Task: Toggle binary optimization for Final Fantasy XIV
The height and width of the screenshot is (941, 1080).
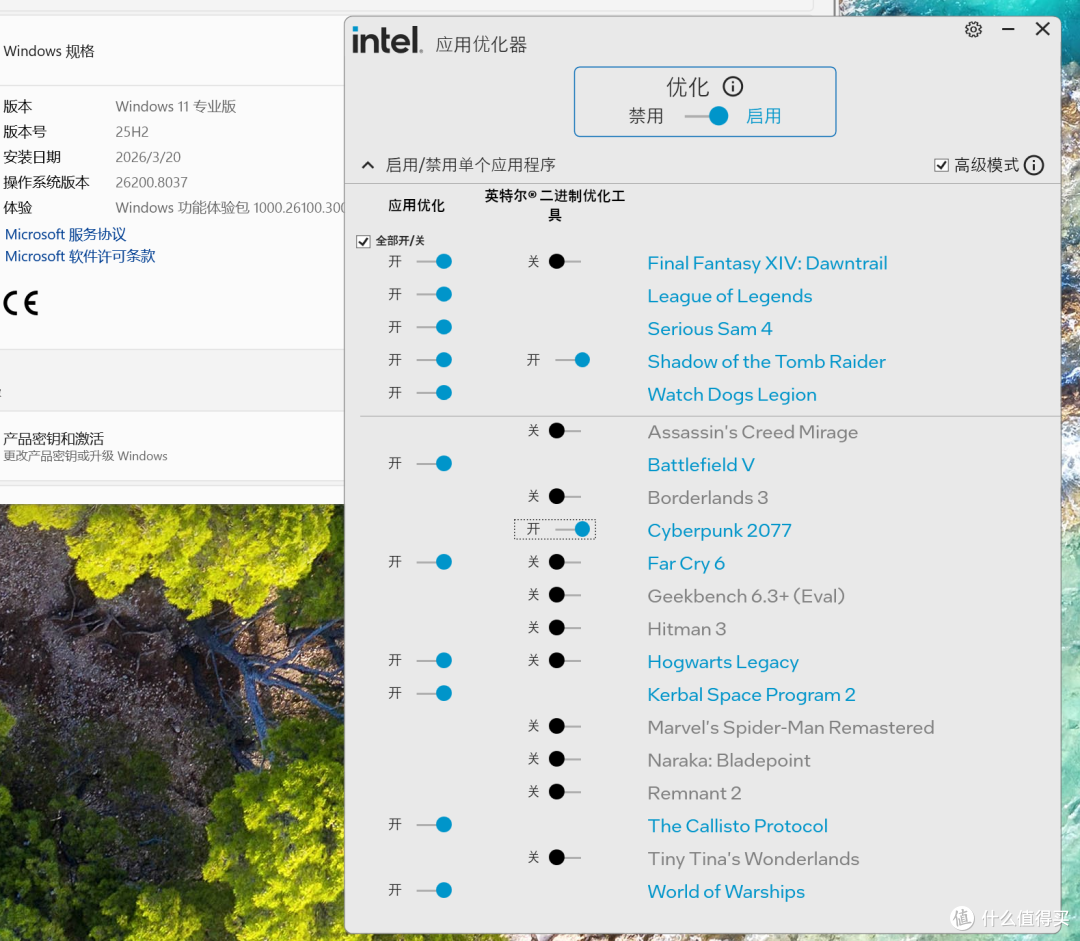Action: [565, 262]
